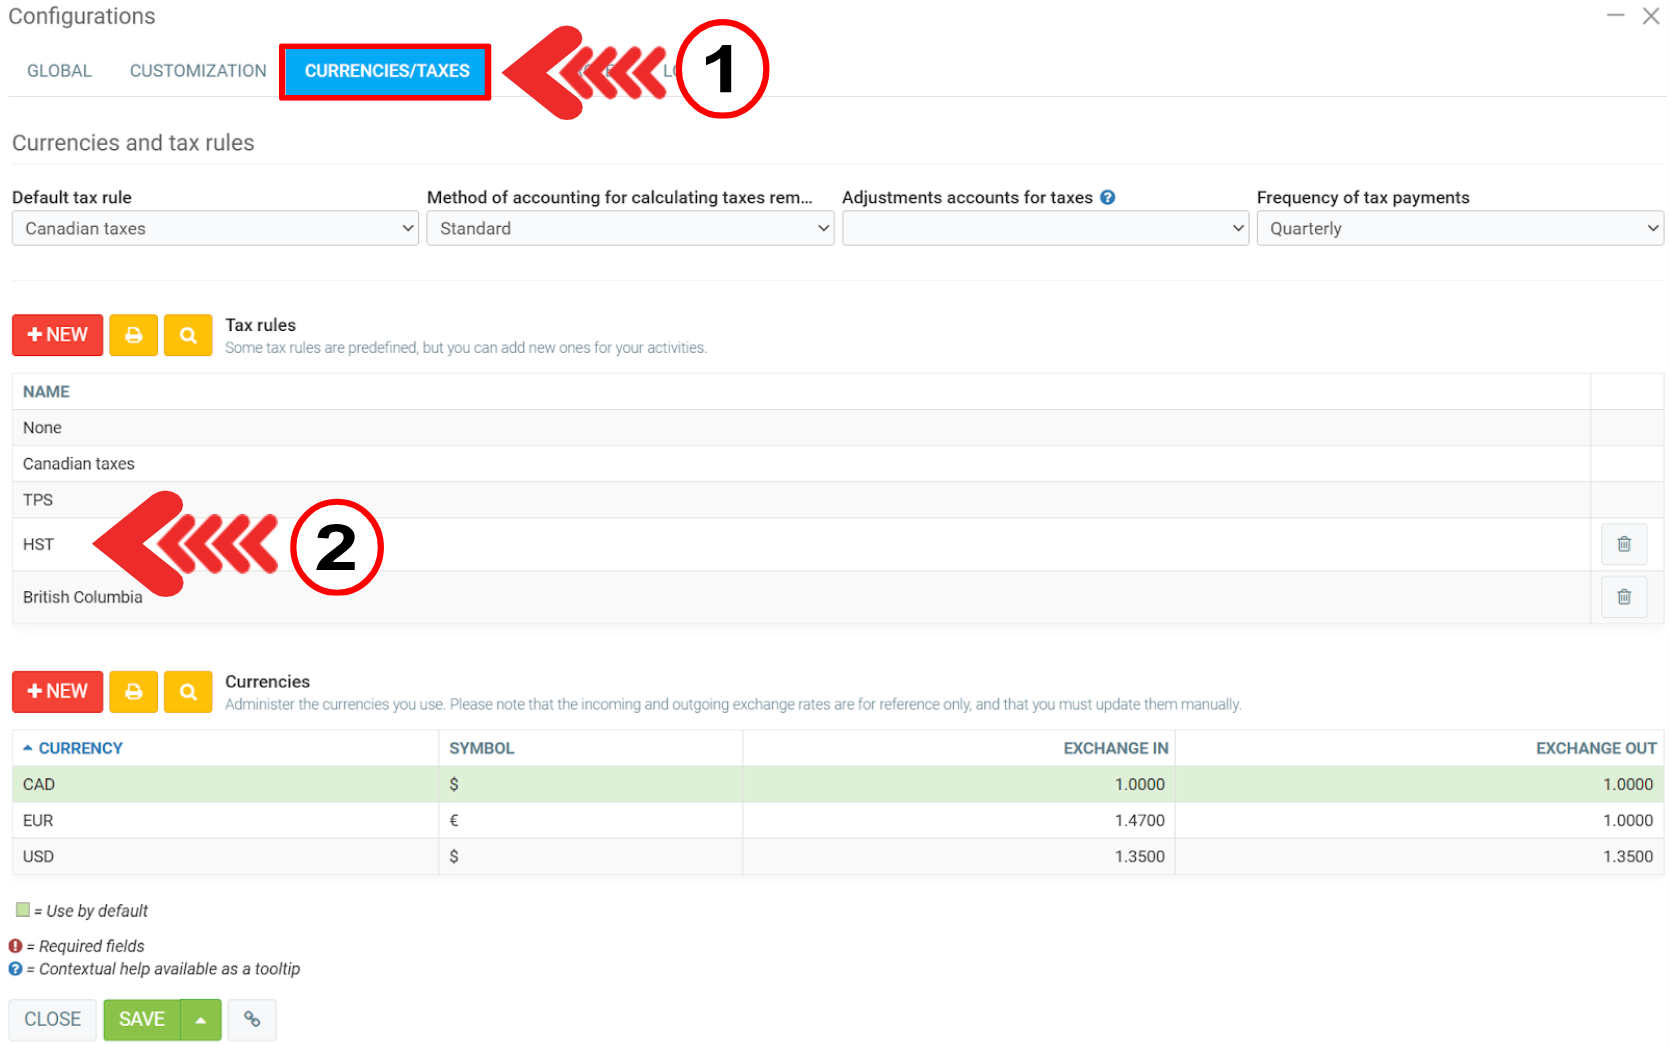The image size is (1669, 1044).
Task: Delete the HST tax rule
Action: point(1623,544)
